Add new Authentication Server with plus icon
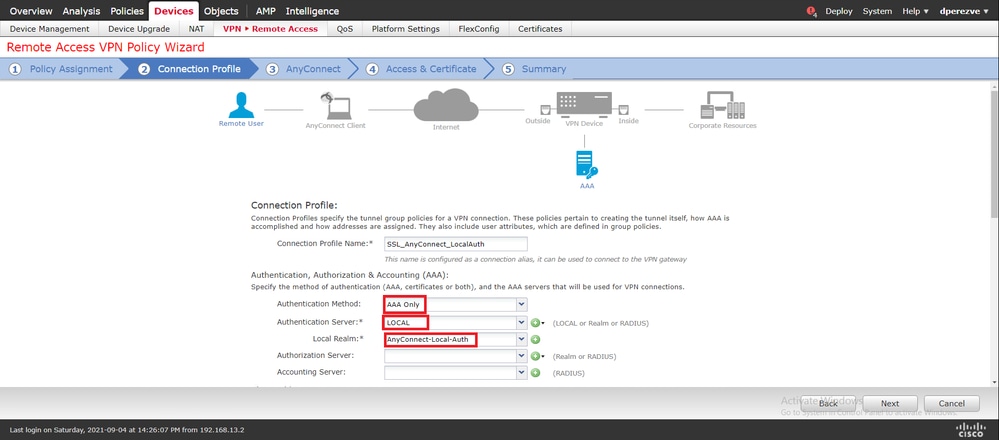Viewport: 999px width, 440px height. coord(536,323)
